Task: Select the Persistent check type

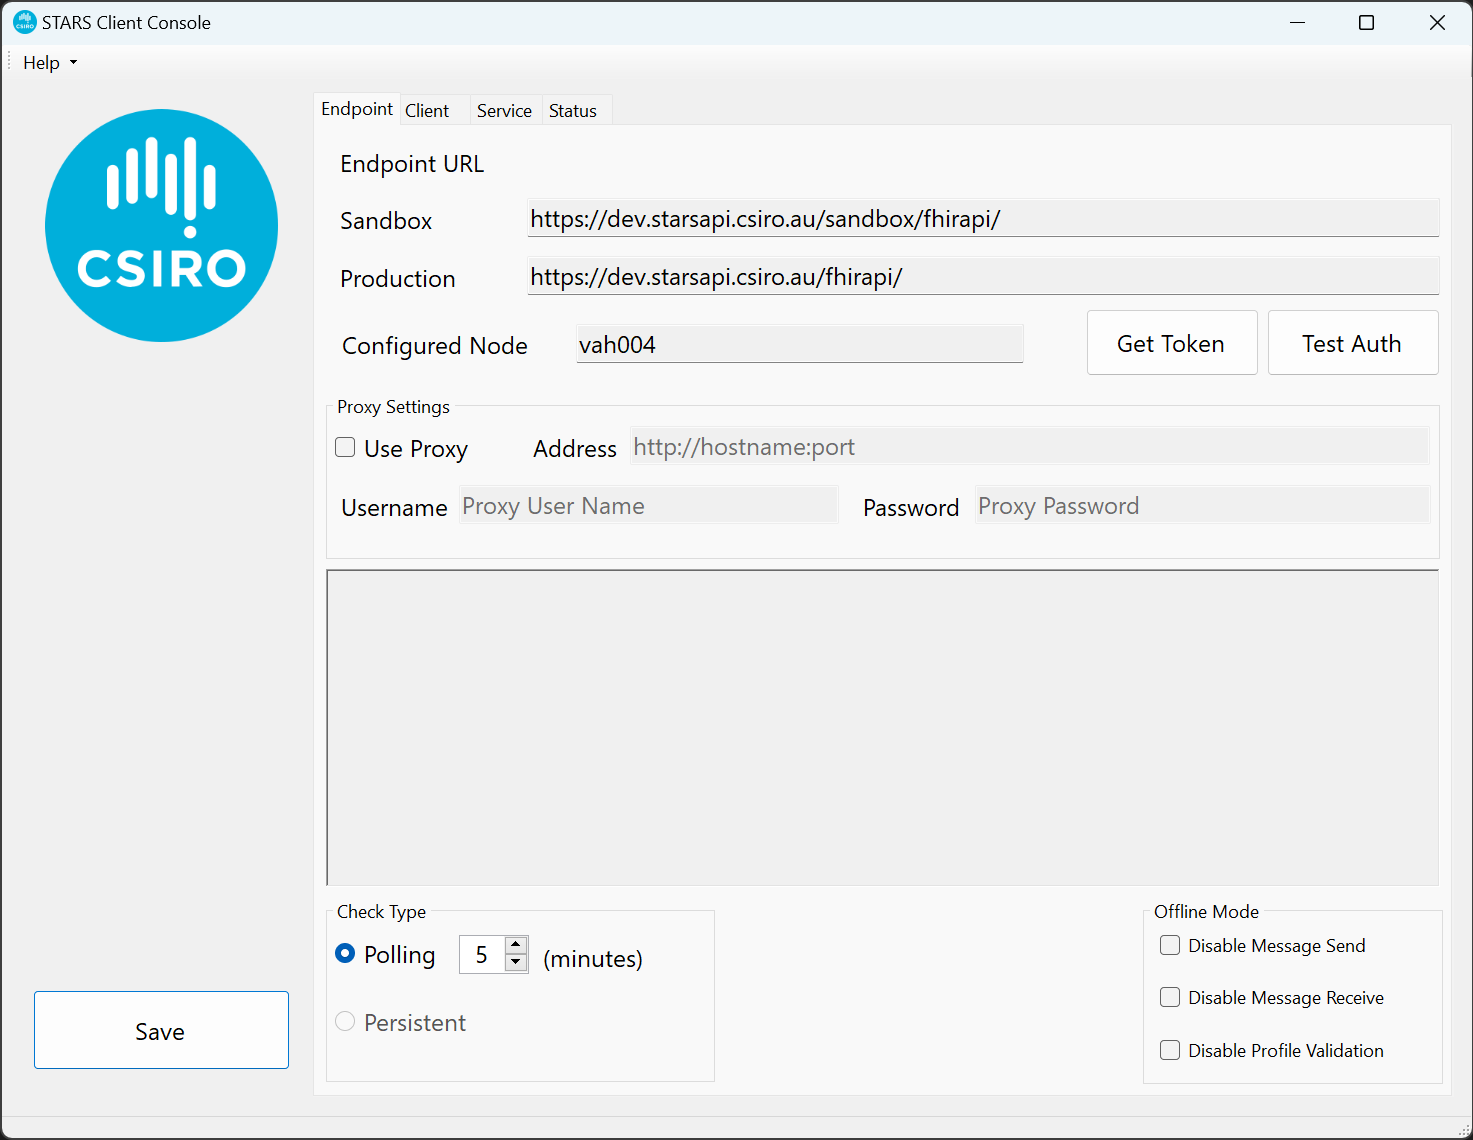Action: [x=344, y=1021]
